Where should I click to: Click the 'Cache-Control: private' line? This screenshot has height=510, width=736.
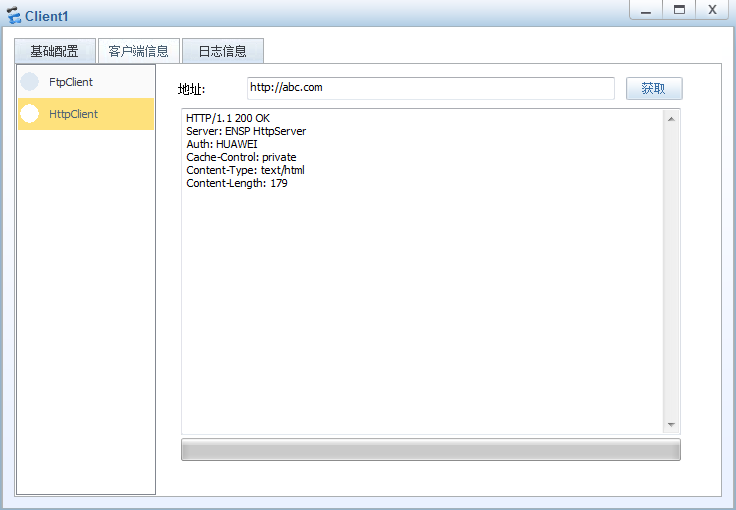241,157
